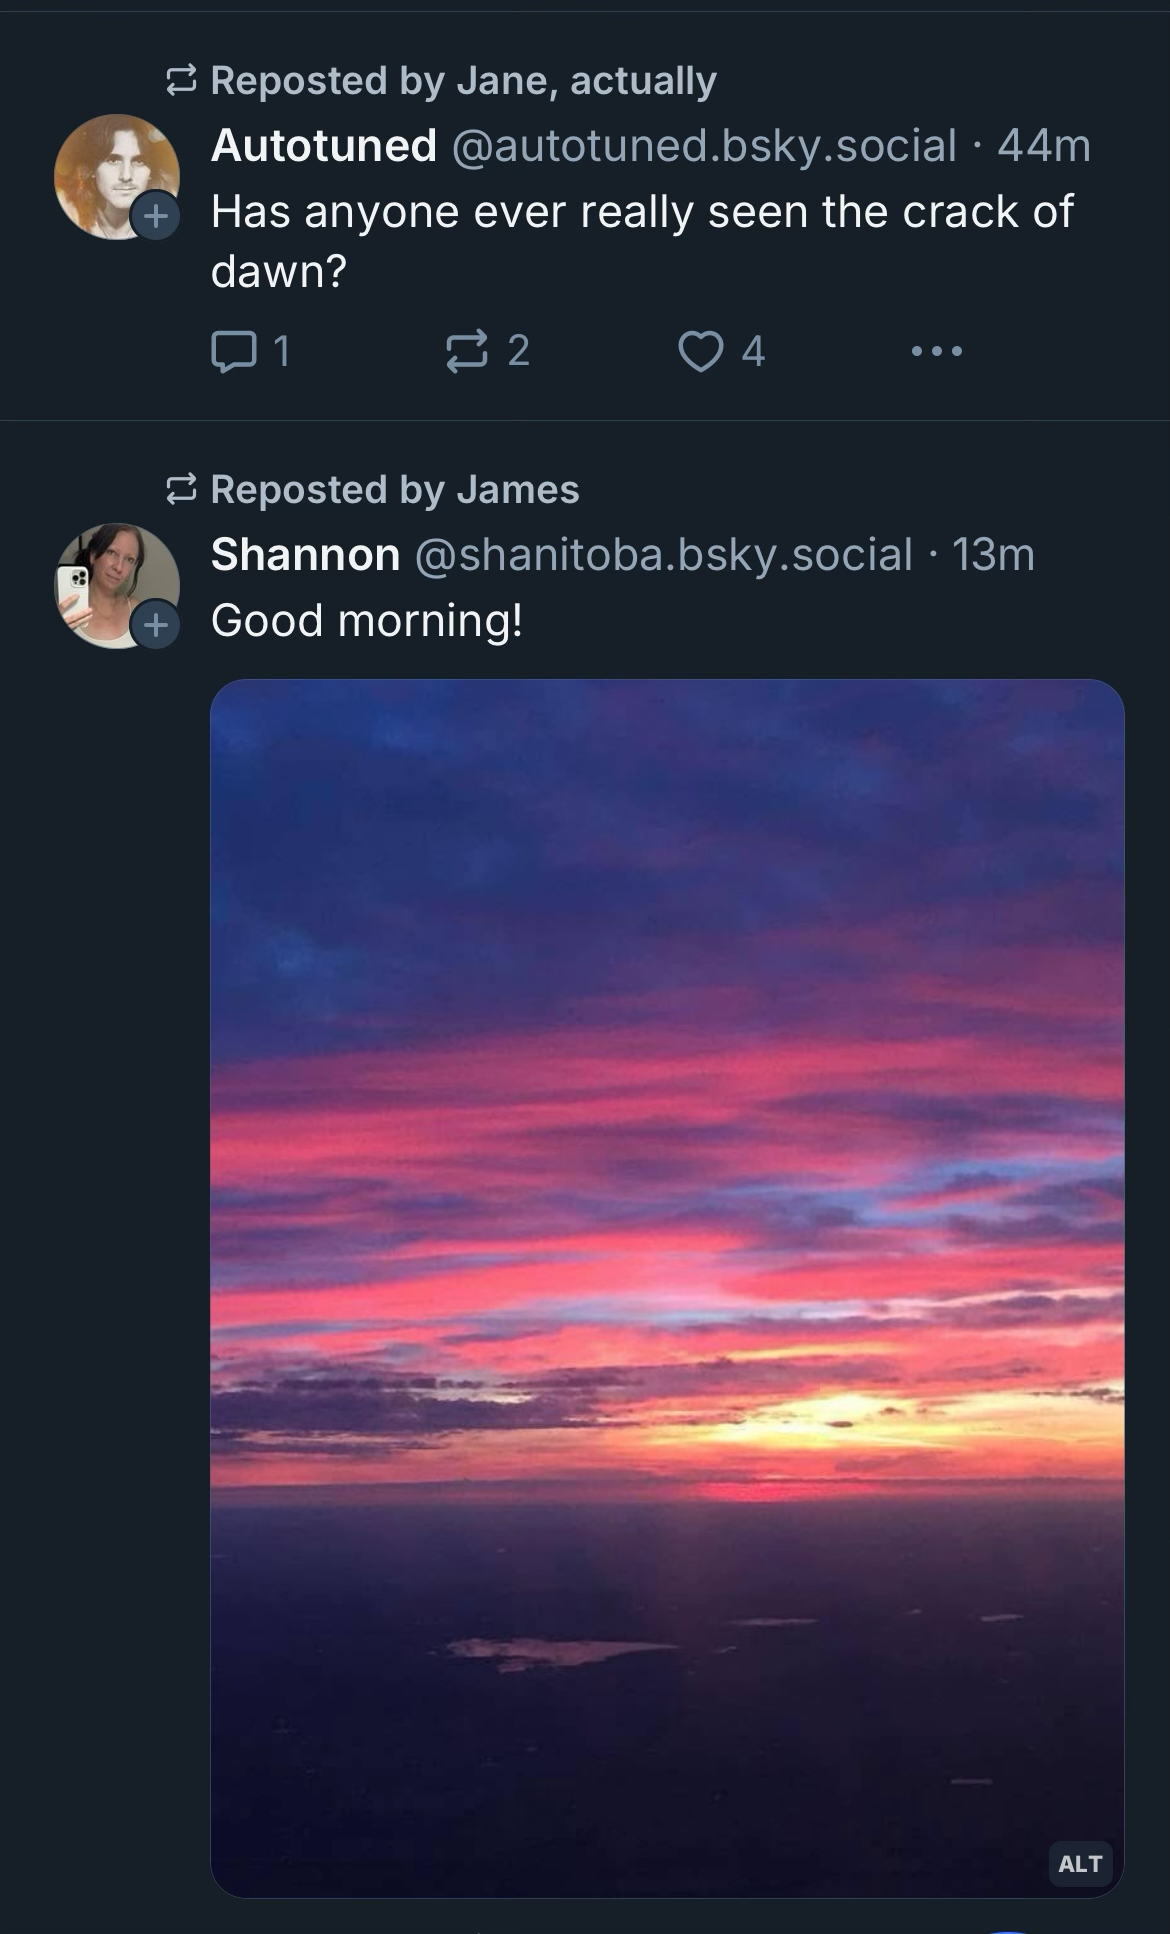Image resolution: width=1170 pixels, height=1934 pixels.
Task: Open the @shanitoba.bsky.social handle
Action: (663, 555)
